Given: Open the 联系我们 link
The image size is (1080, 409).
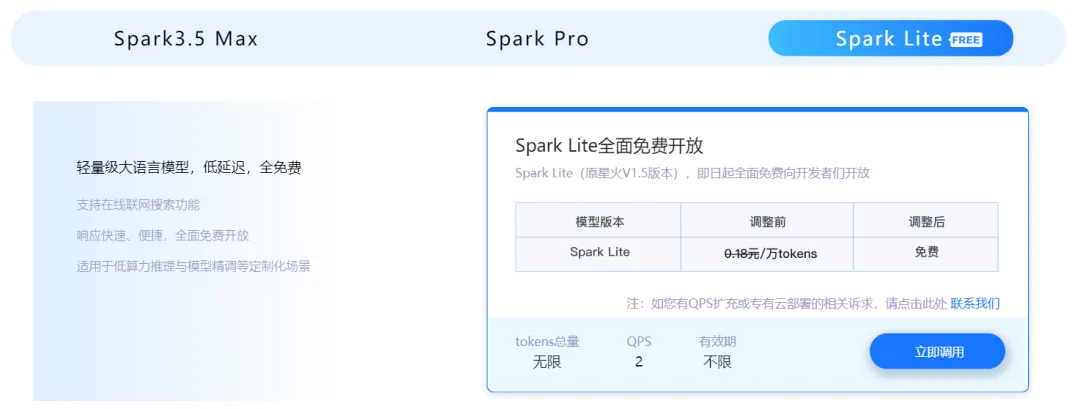Looking at the screenshot, I should coord(974,303).
